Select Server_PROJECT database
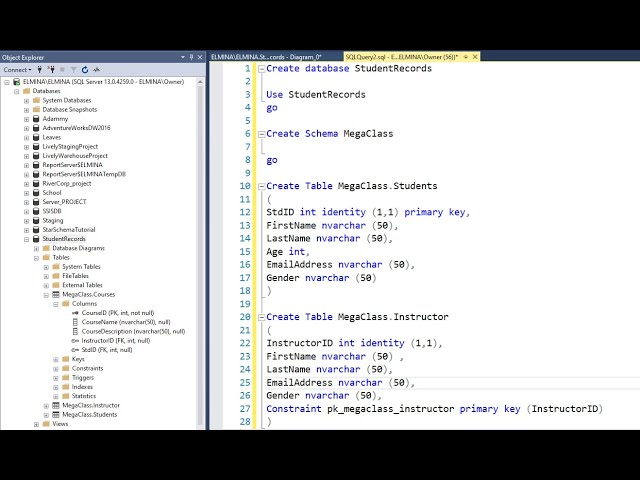640x480 pixels. 64,202
